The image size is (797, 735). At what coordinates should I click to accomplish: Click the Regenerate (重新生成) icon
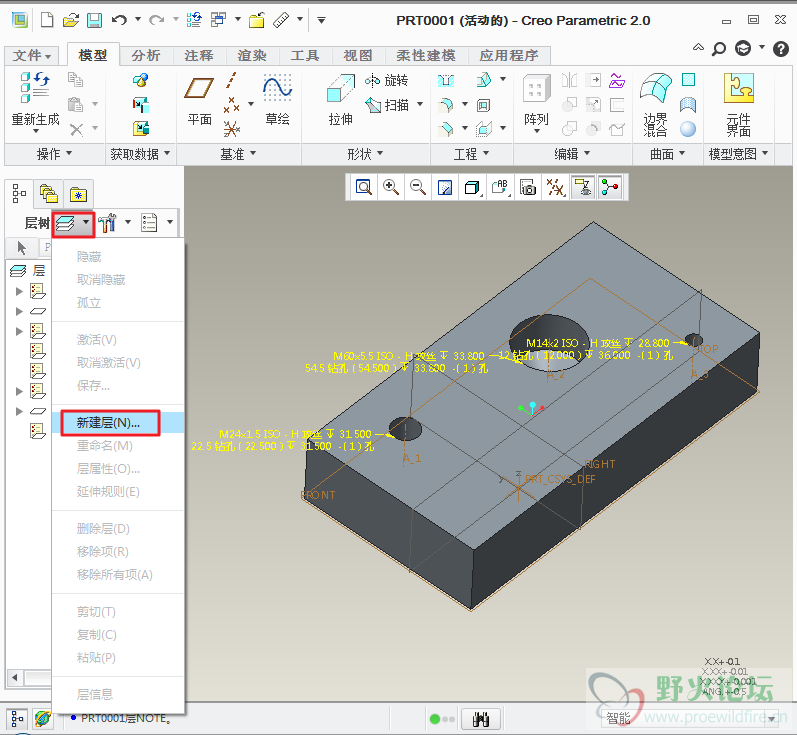tap(35, 87)
